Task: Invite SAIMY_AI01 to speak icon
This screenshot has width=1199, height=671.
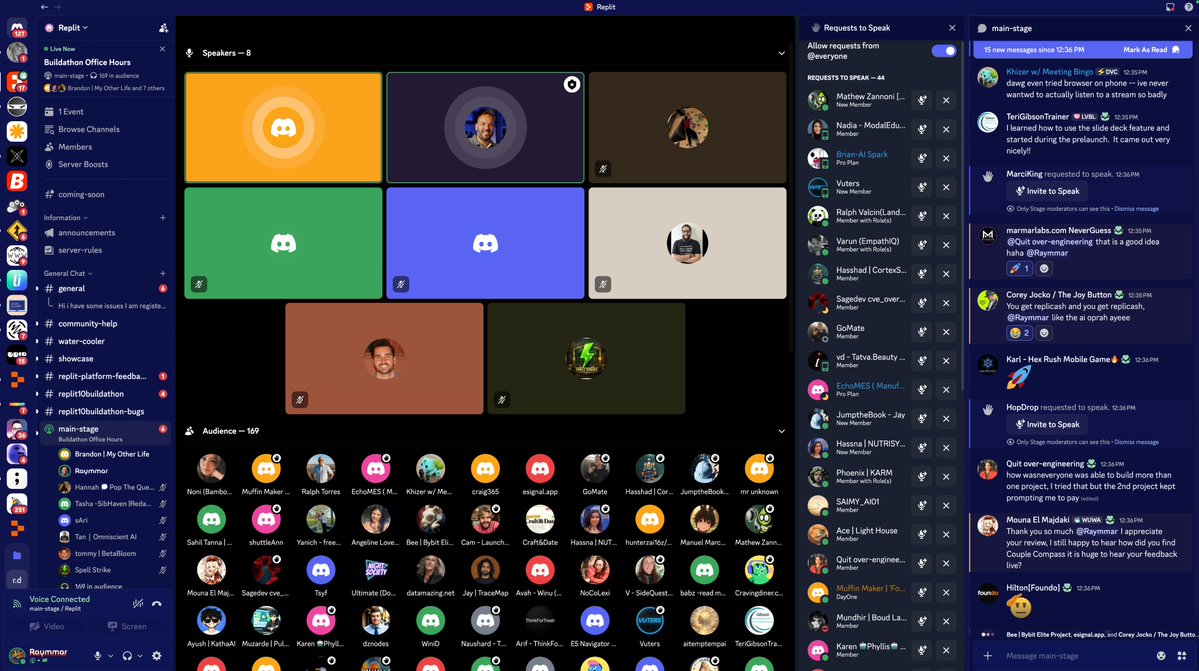Action: point(922,505)
